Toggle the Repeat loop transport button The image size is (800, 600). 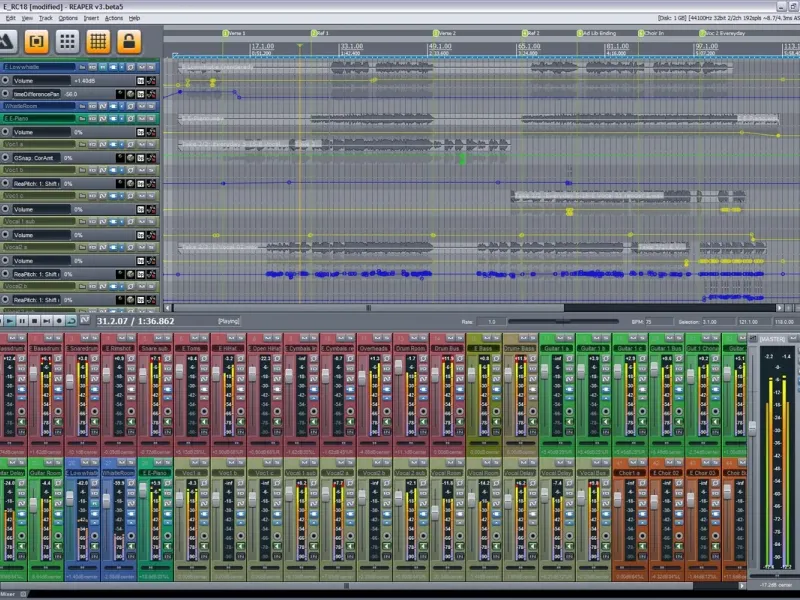(71, 321)
